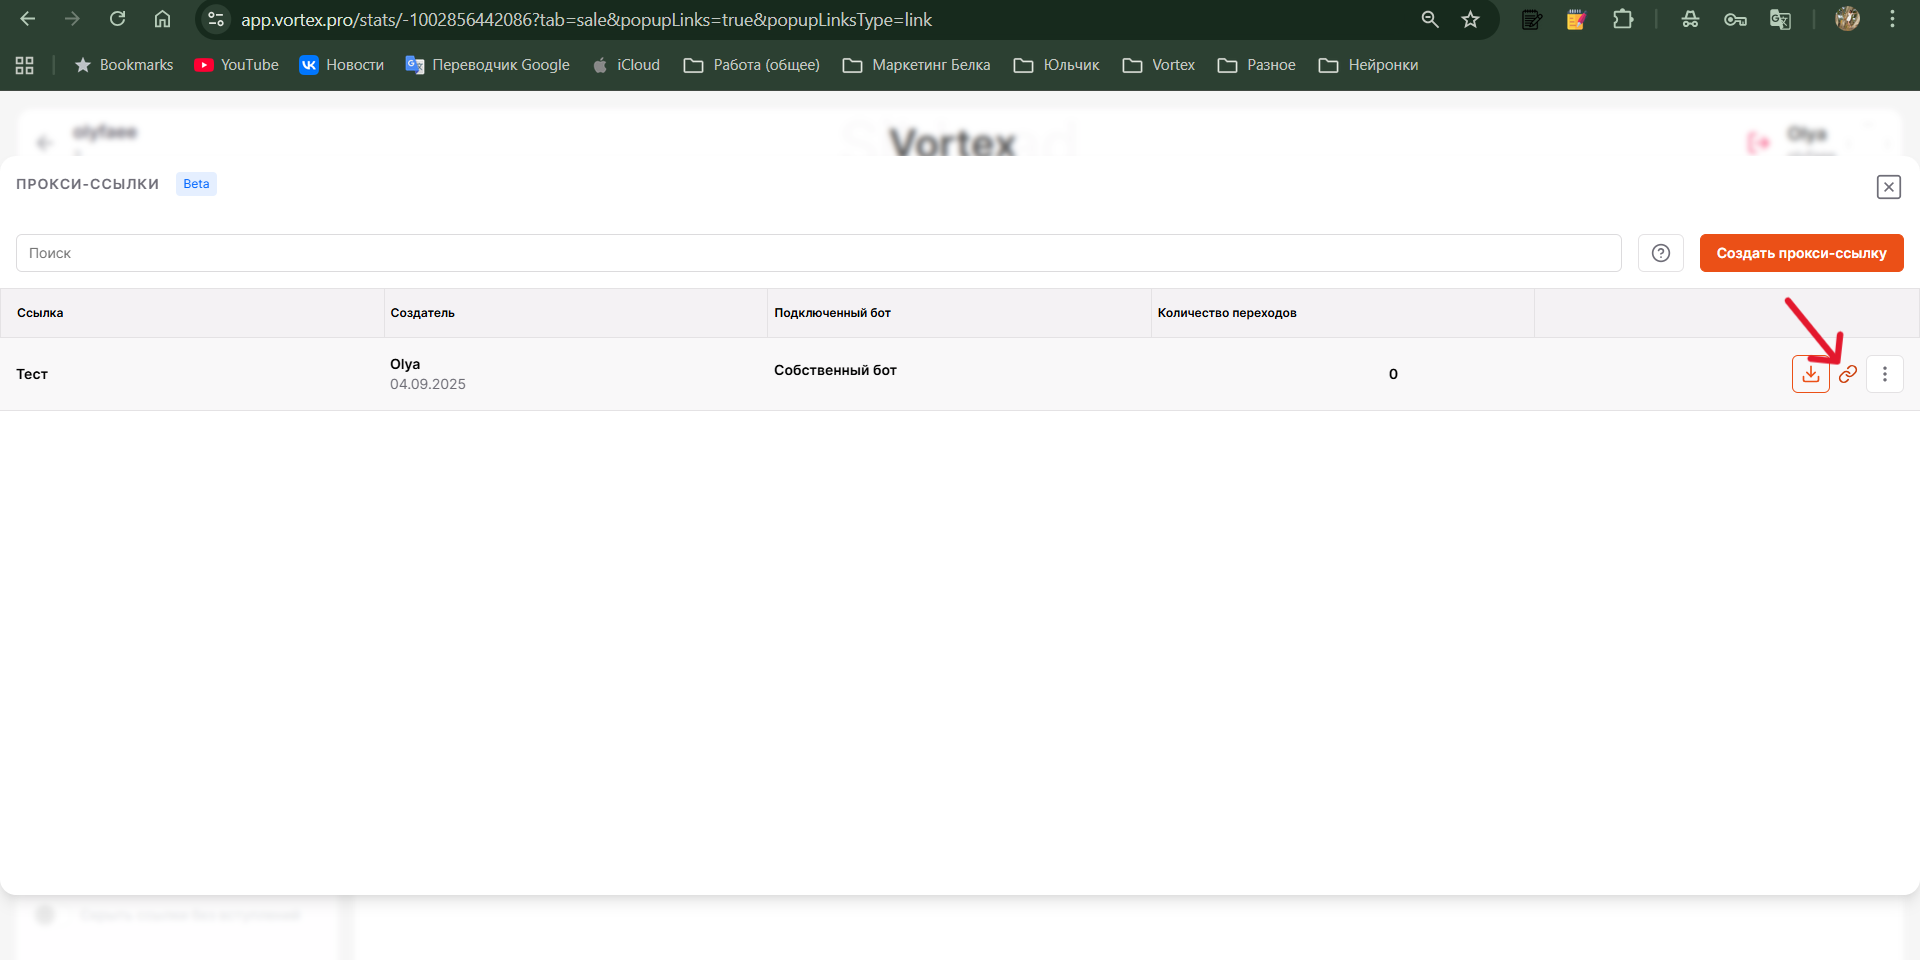
Task: Click the Количество переходов column header
Action: 1227,313
